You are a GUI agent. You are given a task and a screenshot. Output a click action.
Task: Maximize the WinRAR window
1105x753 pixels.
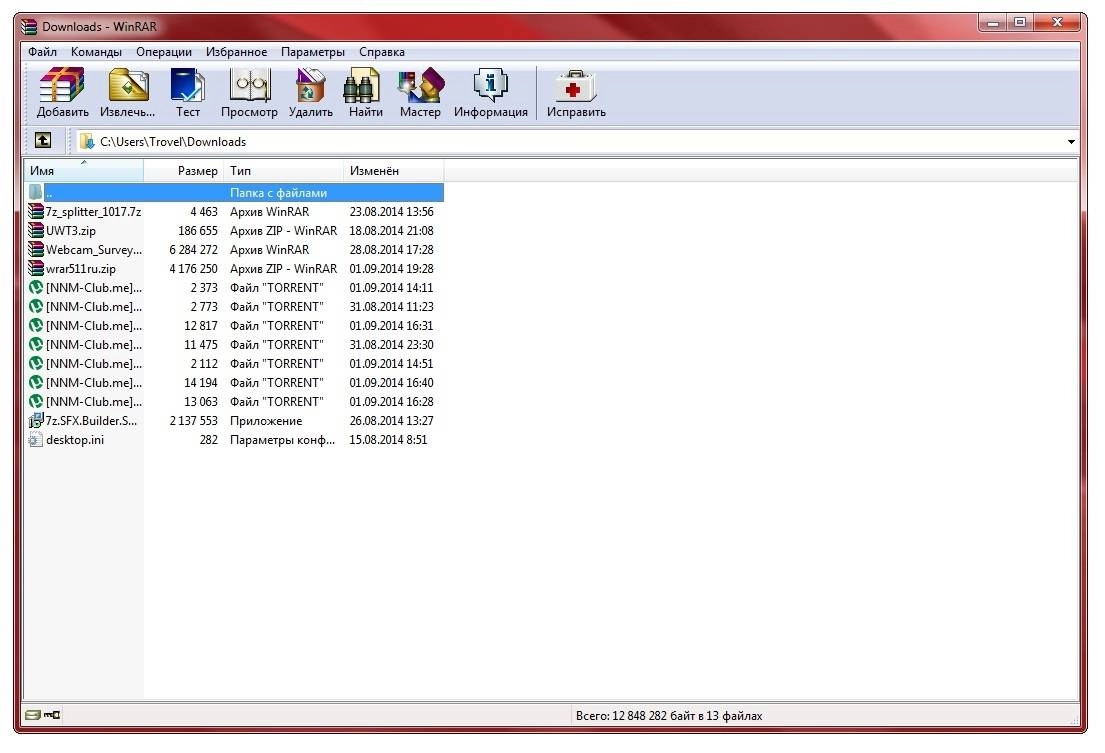pyautogui.click(x=1020, y=23)
